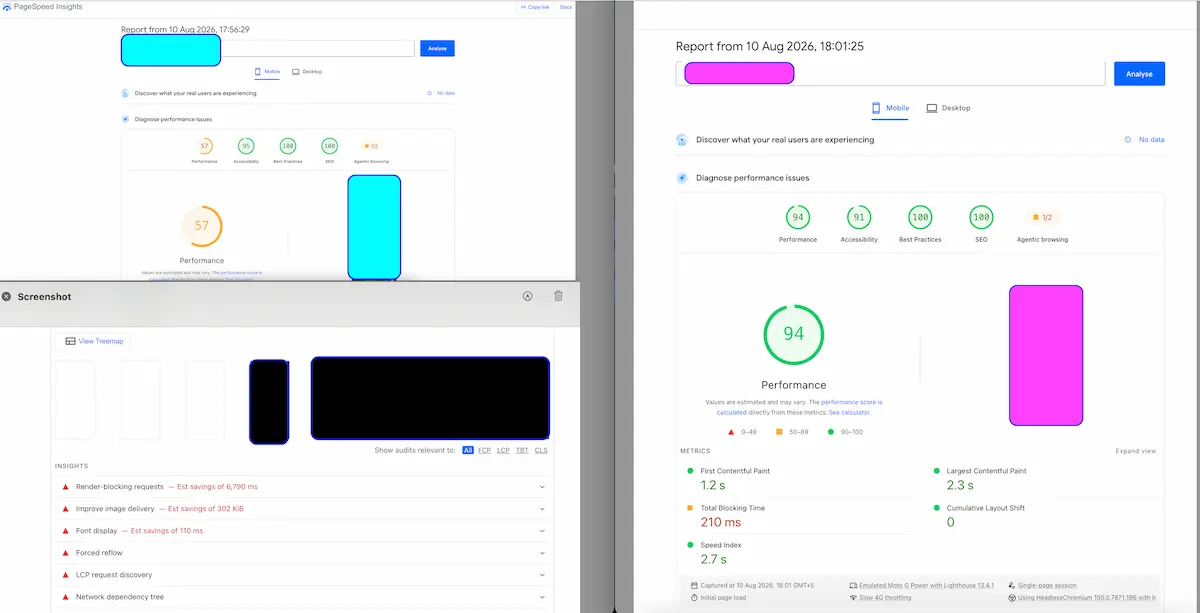This screenshot has width=1200, height=613.
Task: Click the large 94 Performance score circle
Action: point(794,333)
